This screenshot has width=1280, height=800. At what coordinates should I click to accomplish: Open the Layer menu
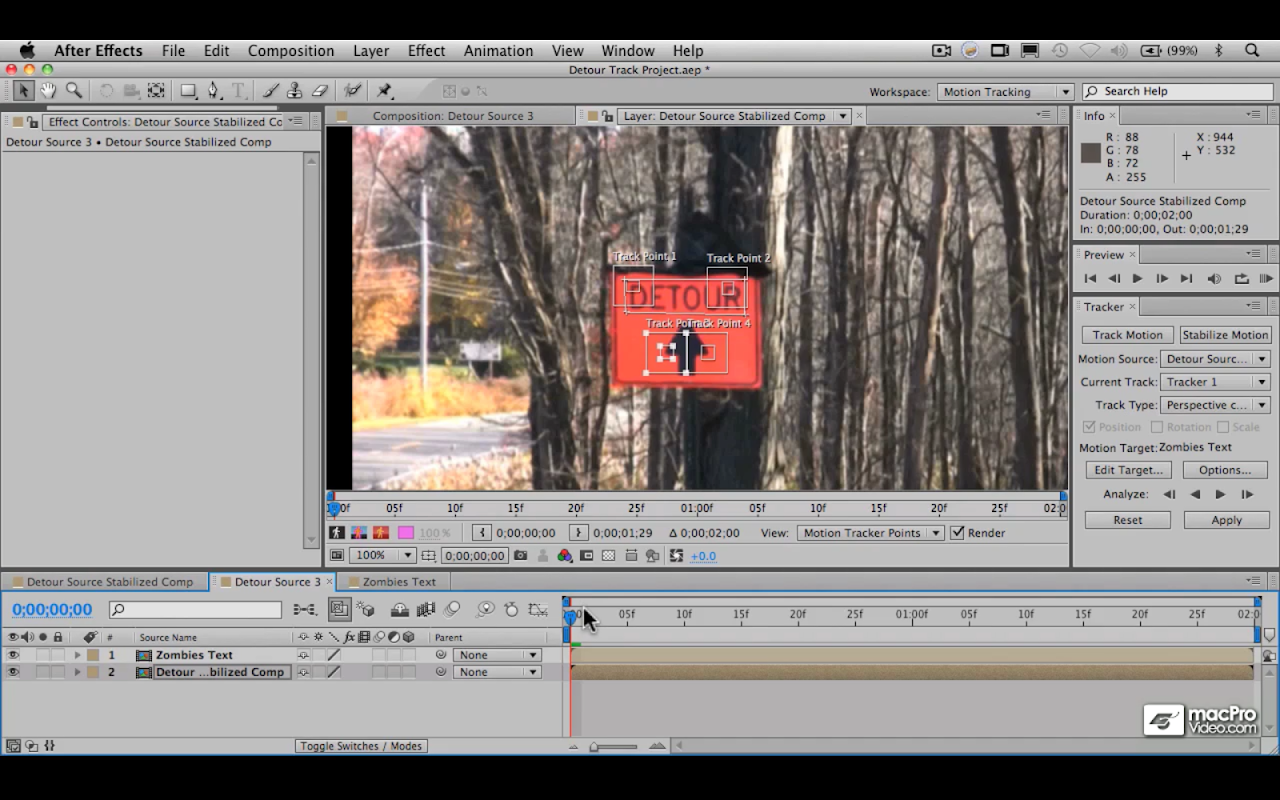(371, 50)
